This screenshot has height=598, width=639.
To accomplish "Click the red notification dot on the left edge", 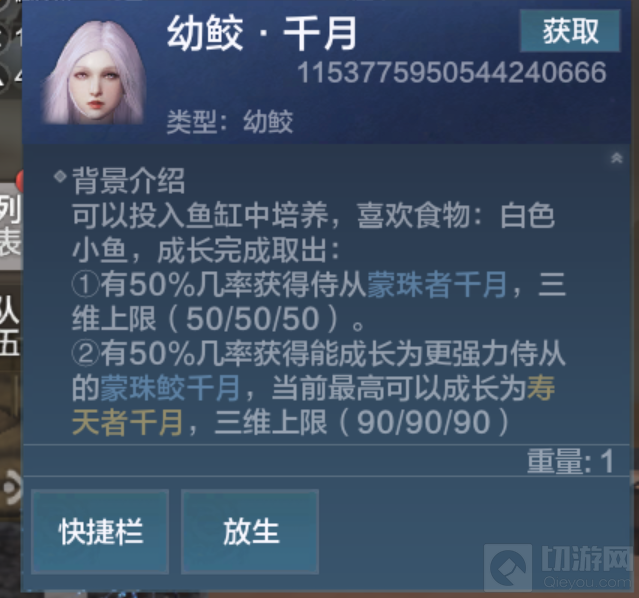I will point(19,181).
